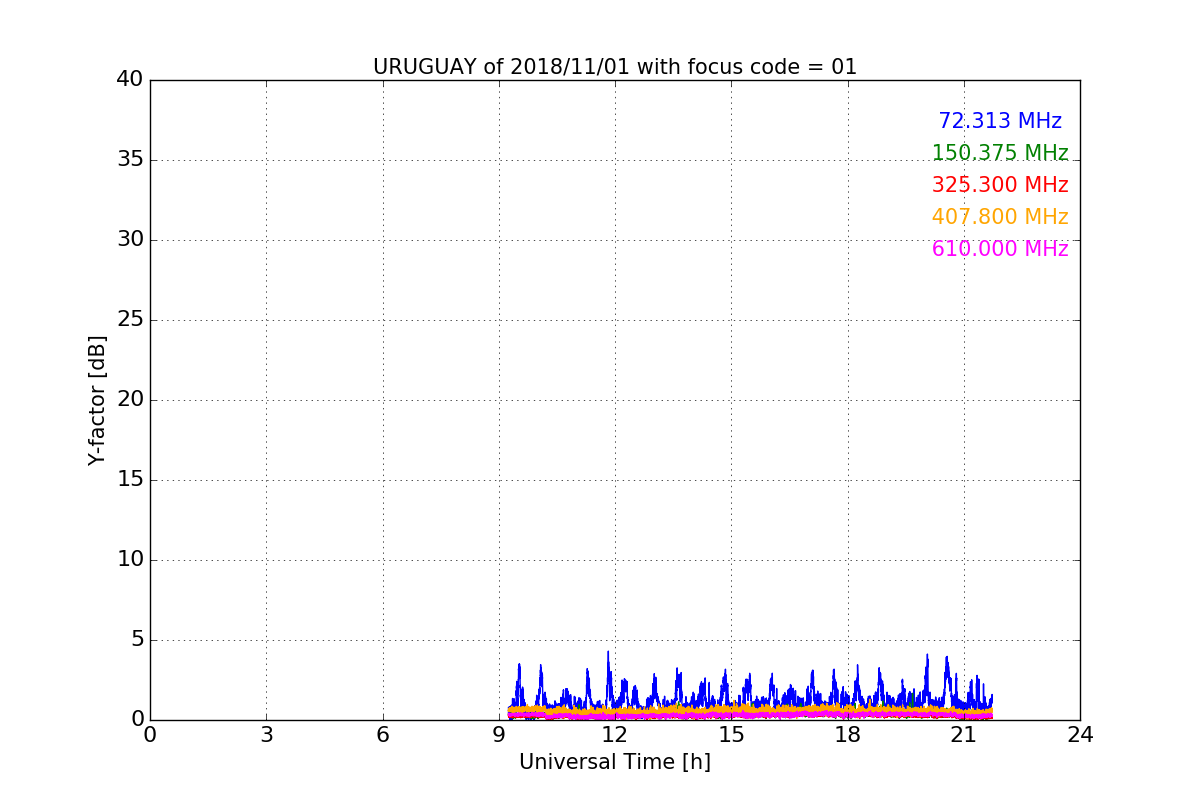Click x-axis tick label 3
This screenshot has width=1200, height=800.
coord(266,735)
